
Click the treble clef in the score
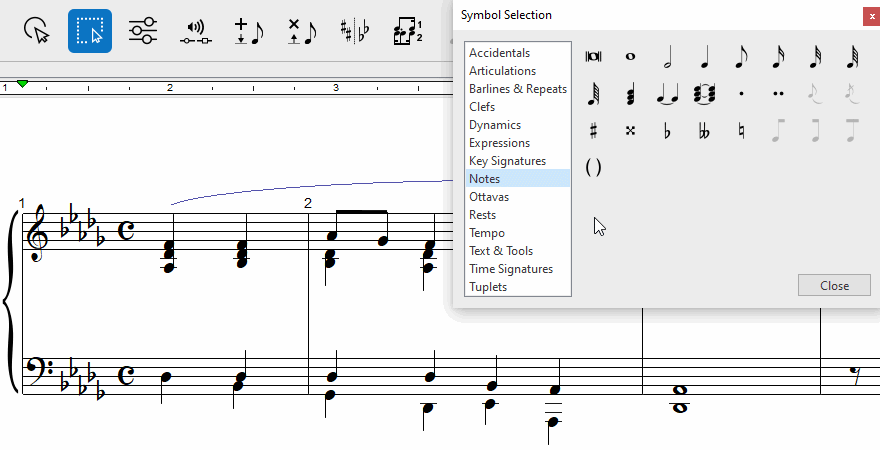click(38, 232)
